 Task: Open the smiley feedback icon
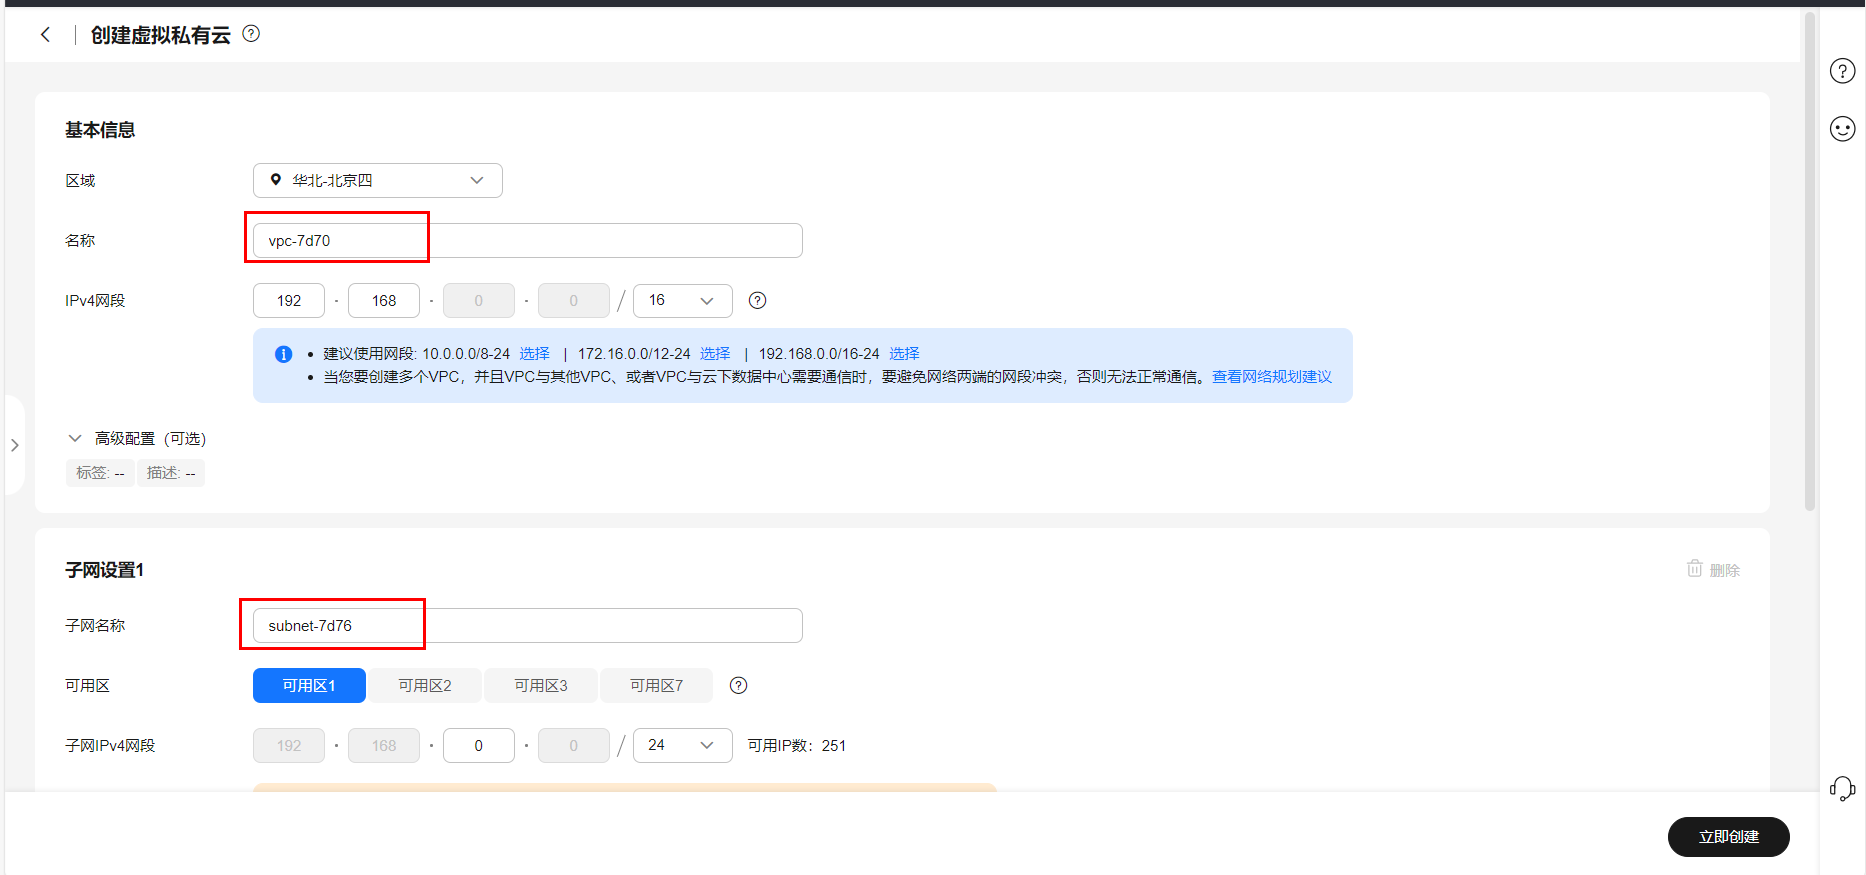click(x=1842, y=129)
